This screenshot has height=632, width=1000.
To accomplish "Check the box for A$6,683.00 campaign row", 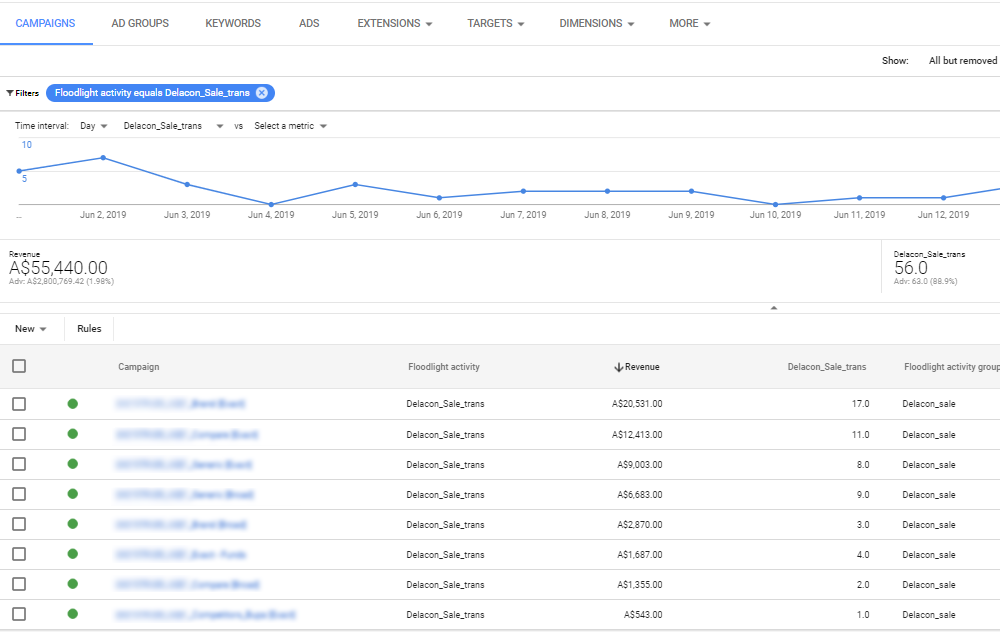I will pyautogui.click(x=19, y=494).
